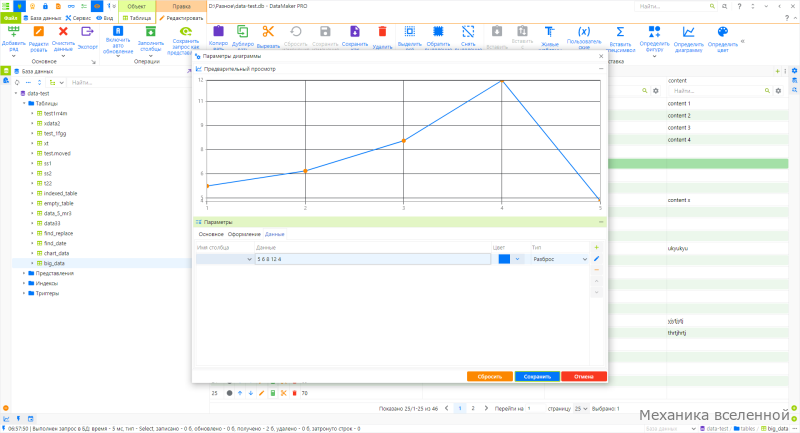Open the Вид ribbon tab
The height and width of the screenshot is (433, 800).
[105, 18]
